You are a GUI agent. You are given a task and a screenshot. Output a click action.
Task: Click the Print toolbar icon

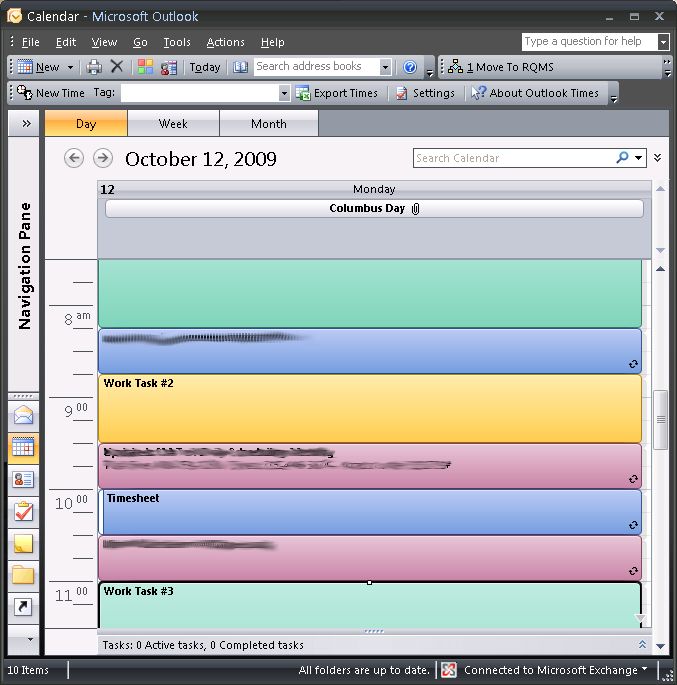tap(94, 67)
